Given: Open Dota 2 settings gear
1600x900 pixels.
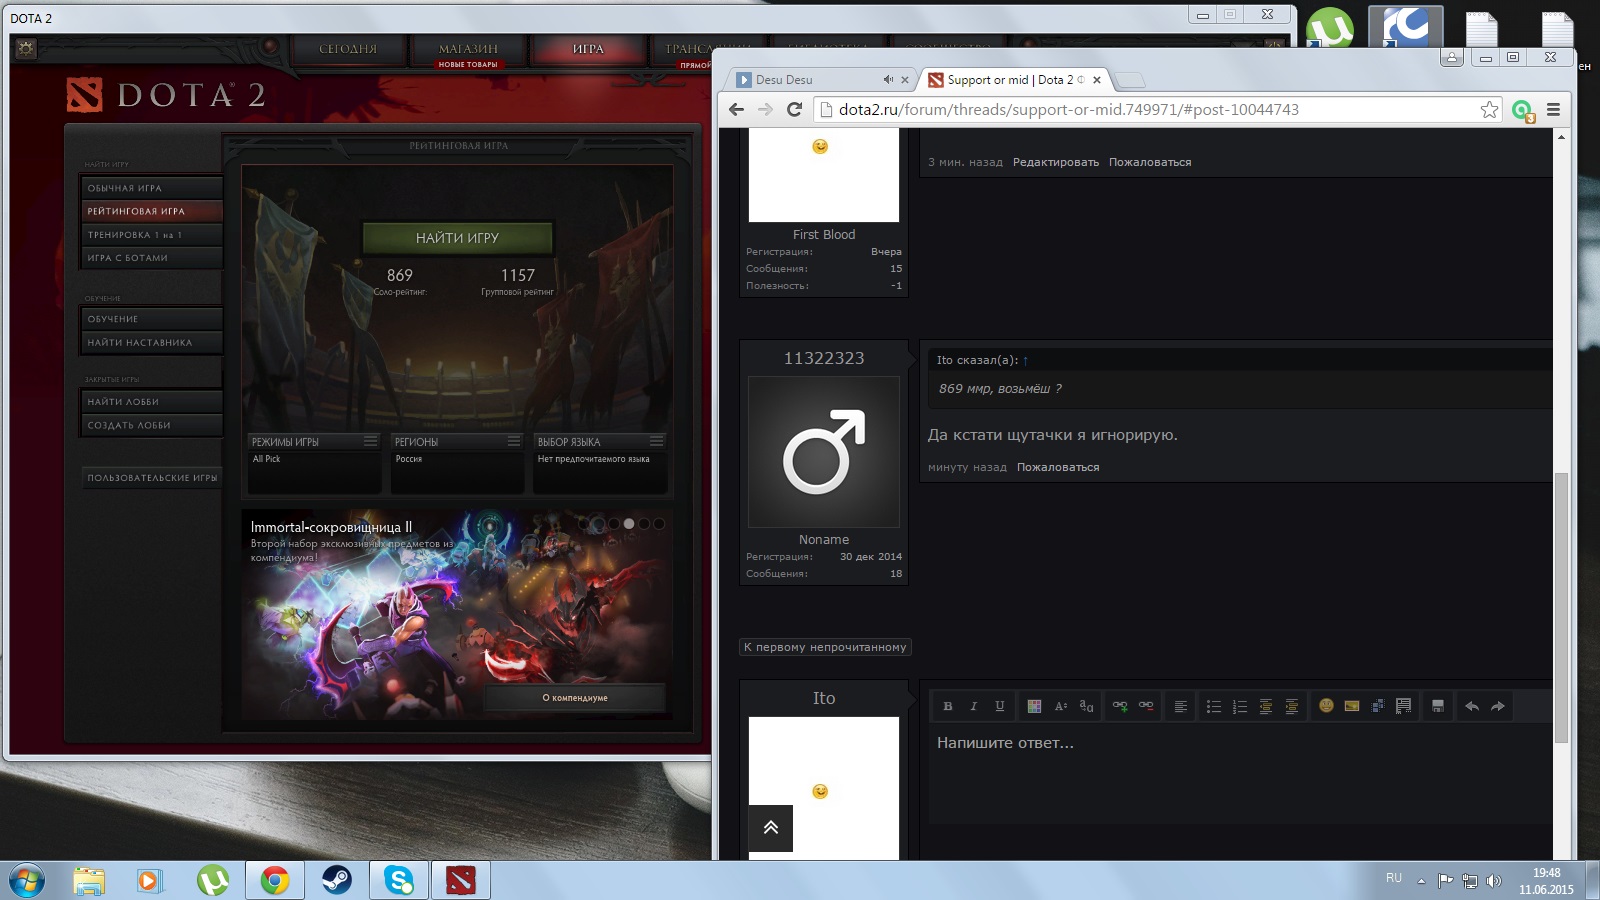Looking at the screenshot, I should click(26, 48).
